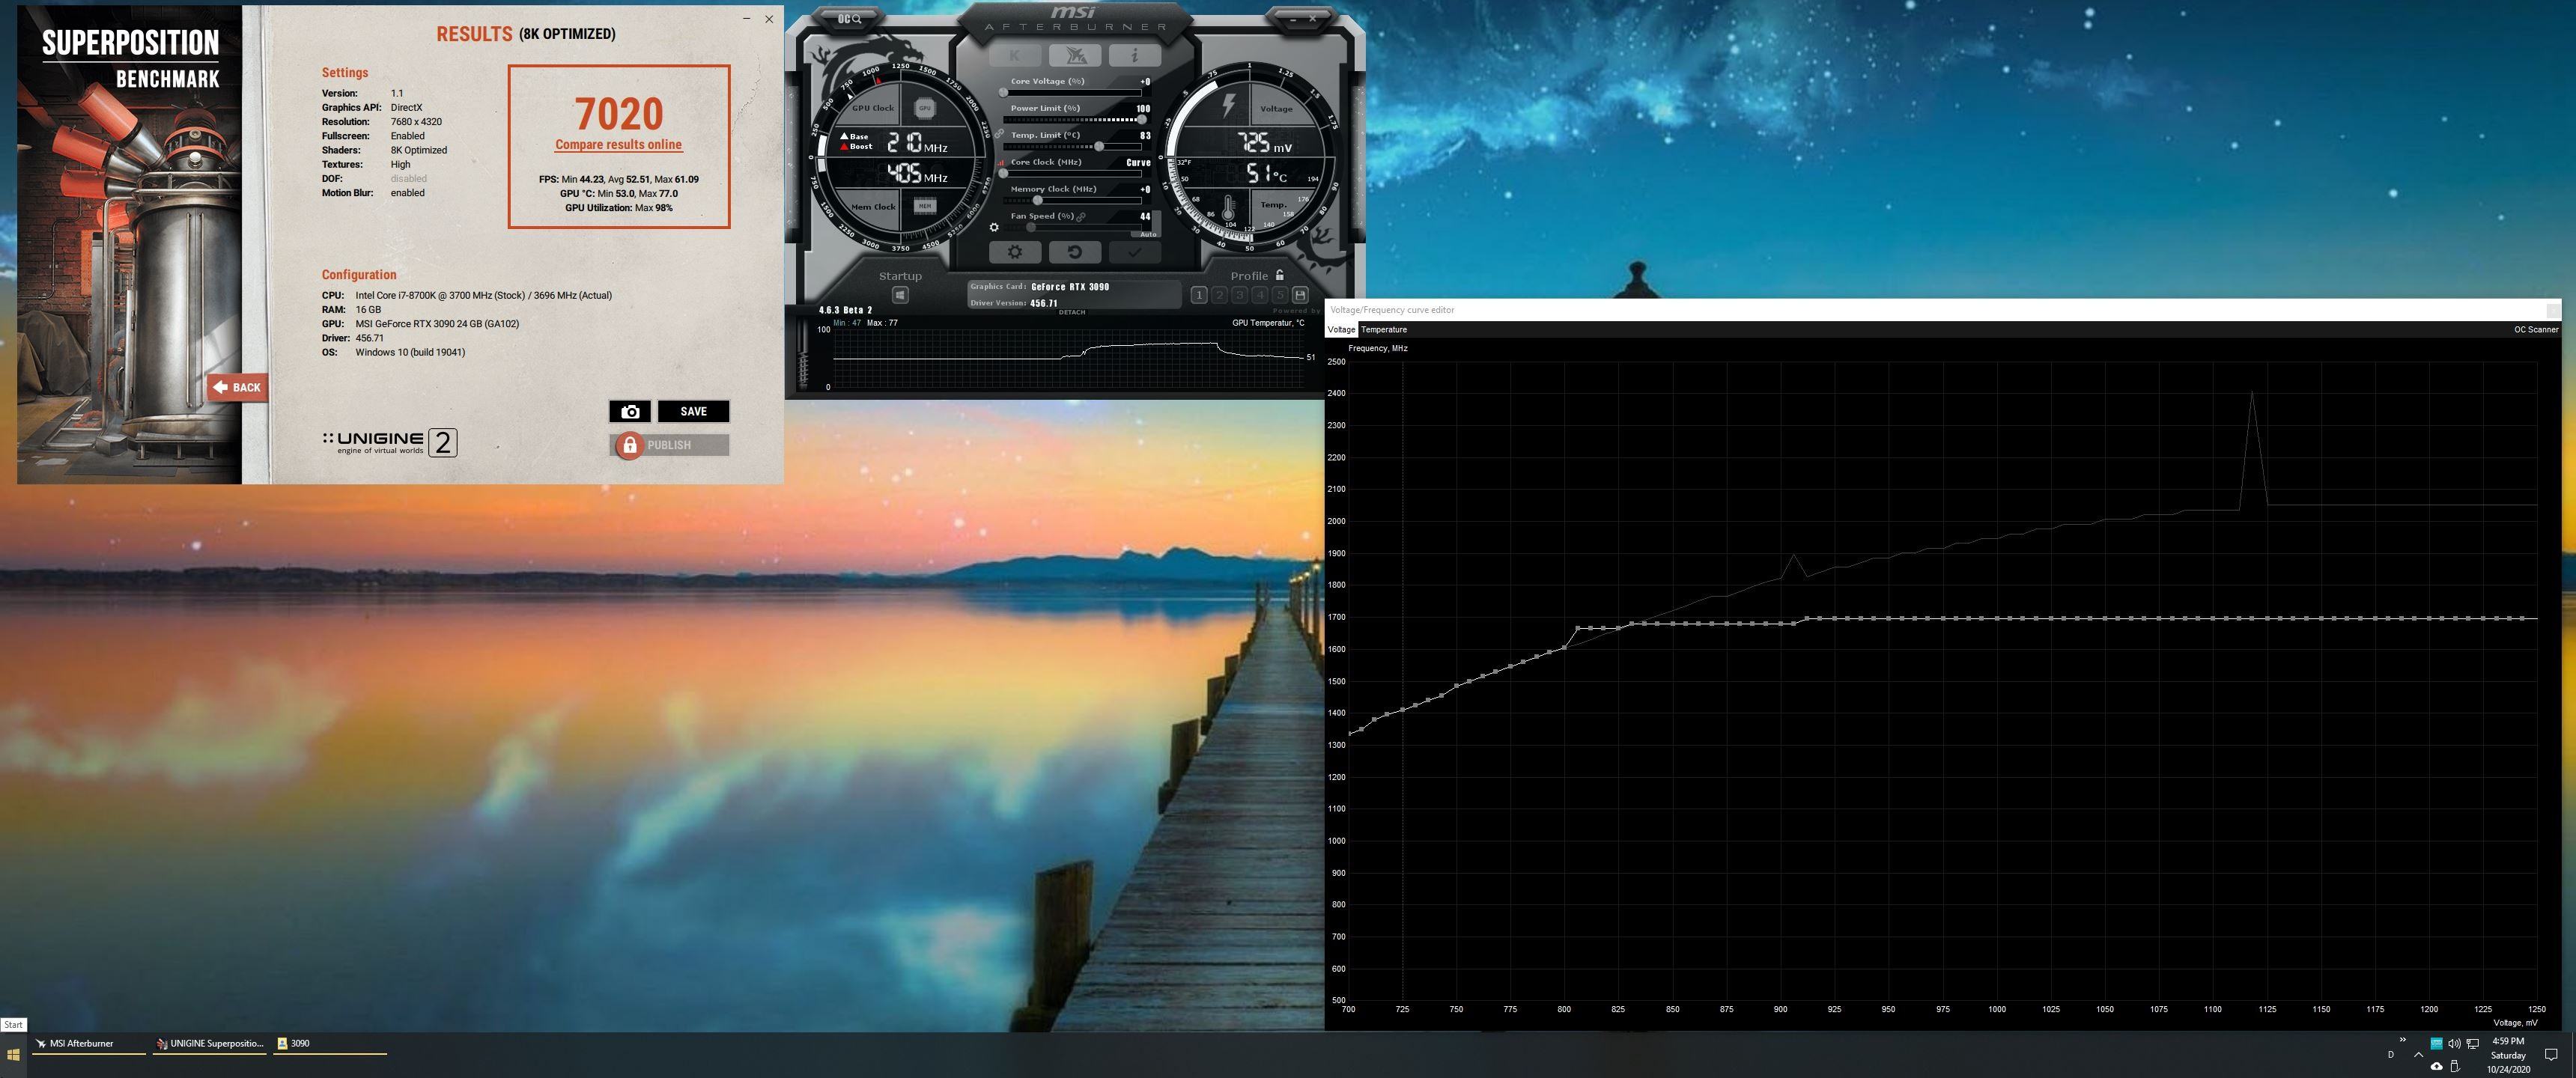Click OC Scanner in curve editor

[2536, 329]
